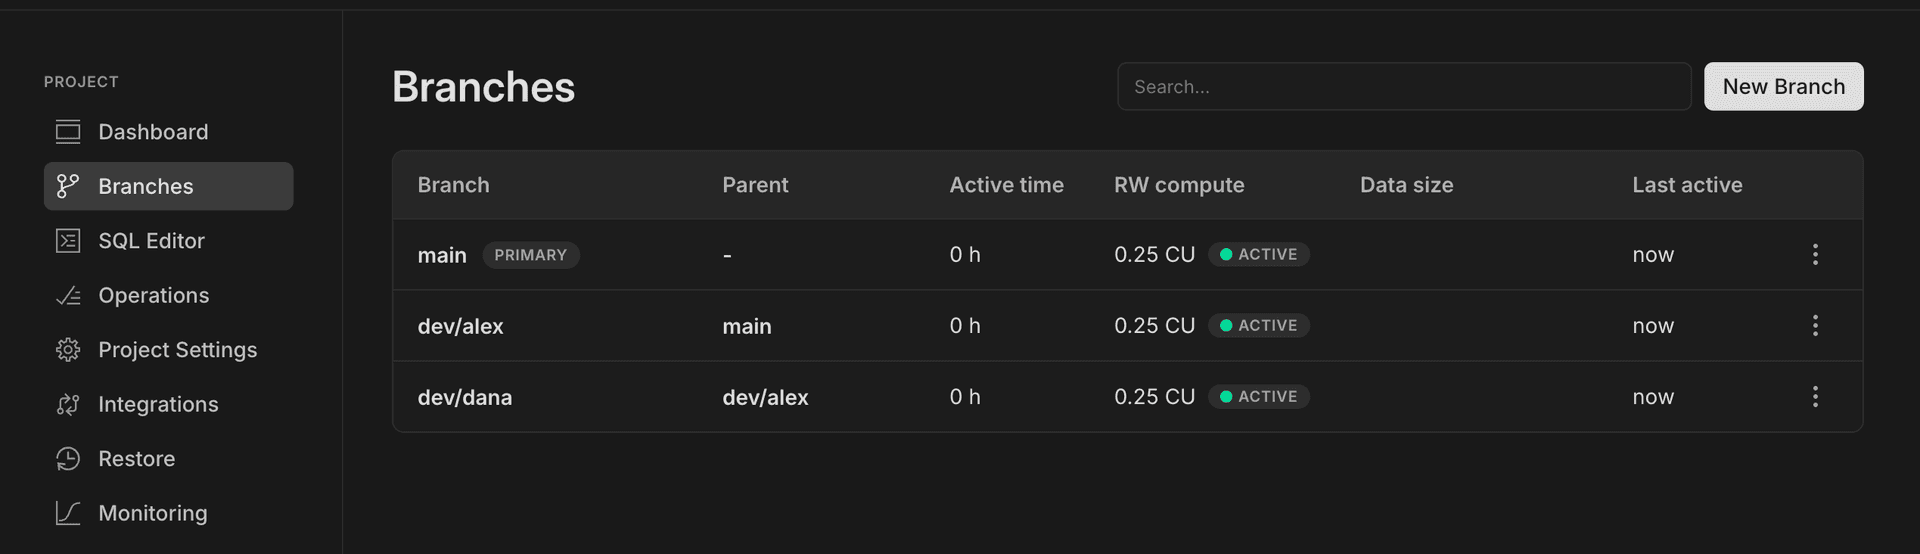Expand the options menu for dev/dana
Viewport: 1920px width, 554px height.
click(1815, 397)
